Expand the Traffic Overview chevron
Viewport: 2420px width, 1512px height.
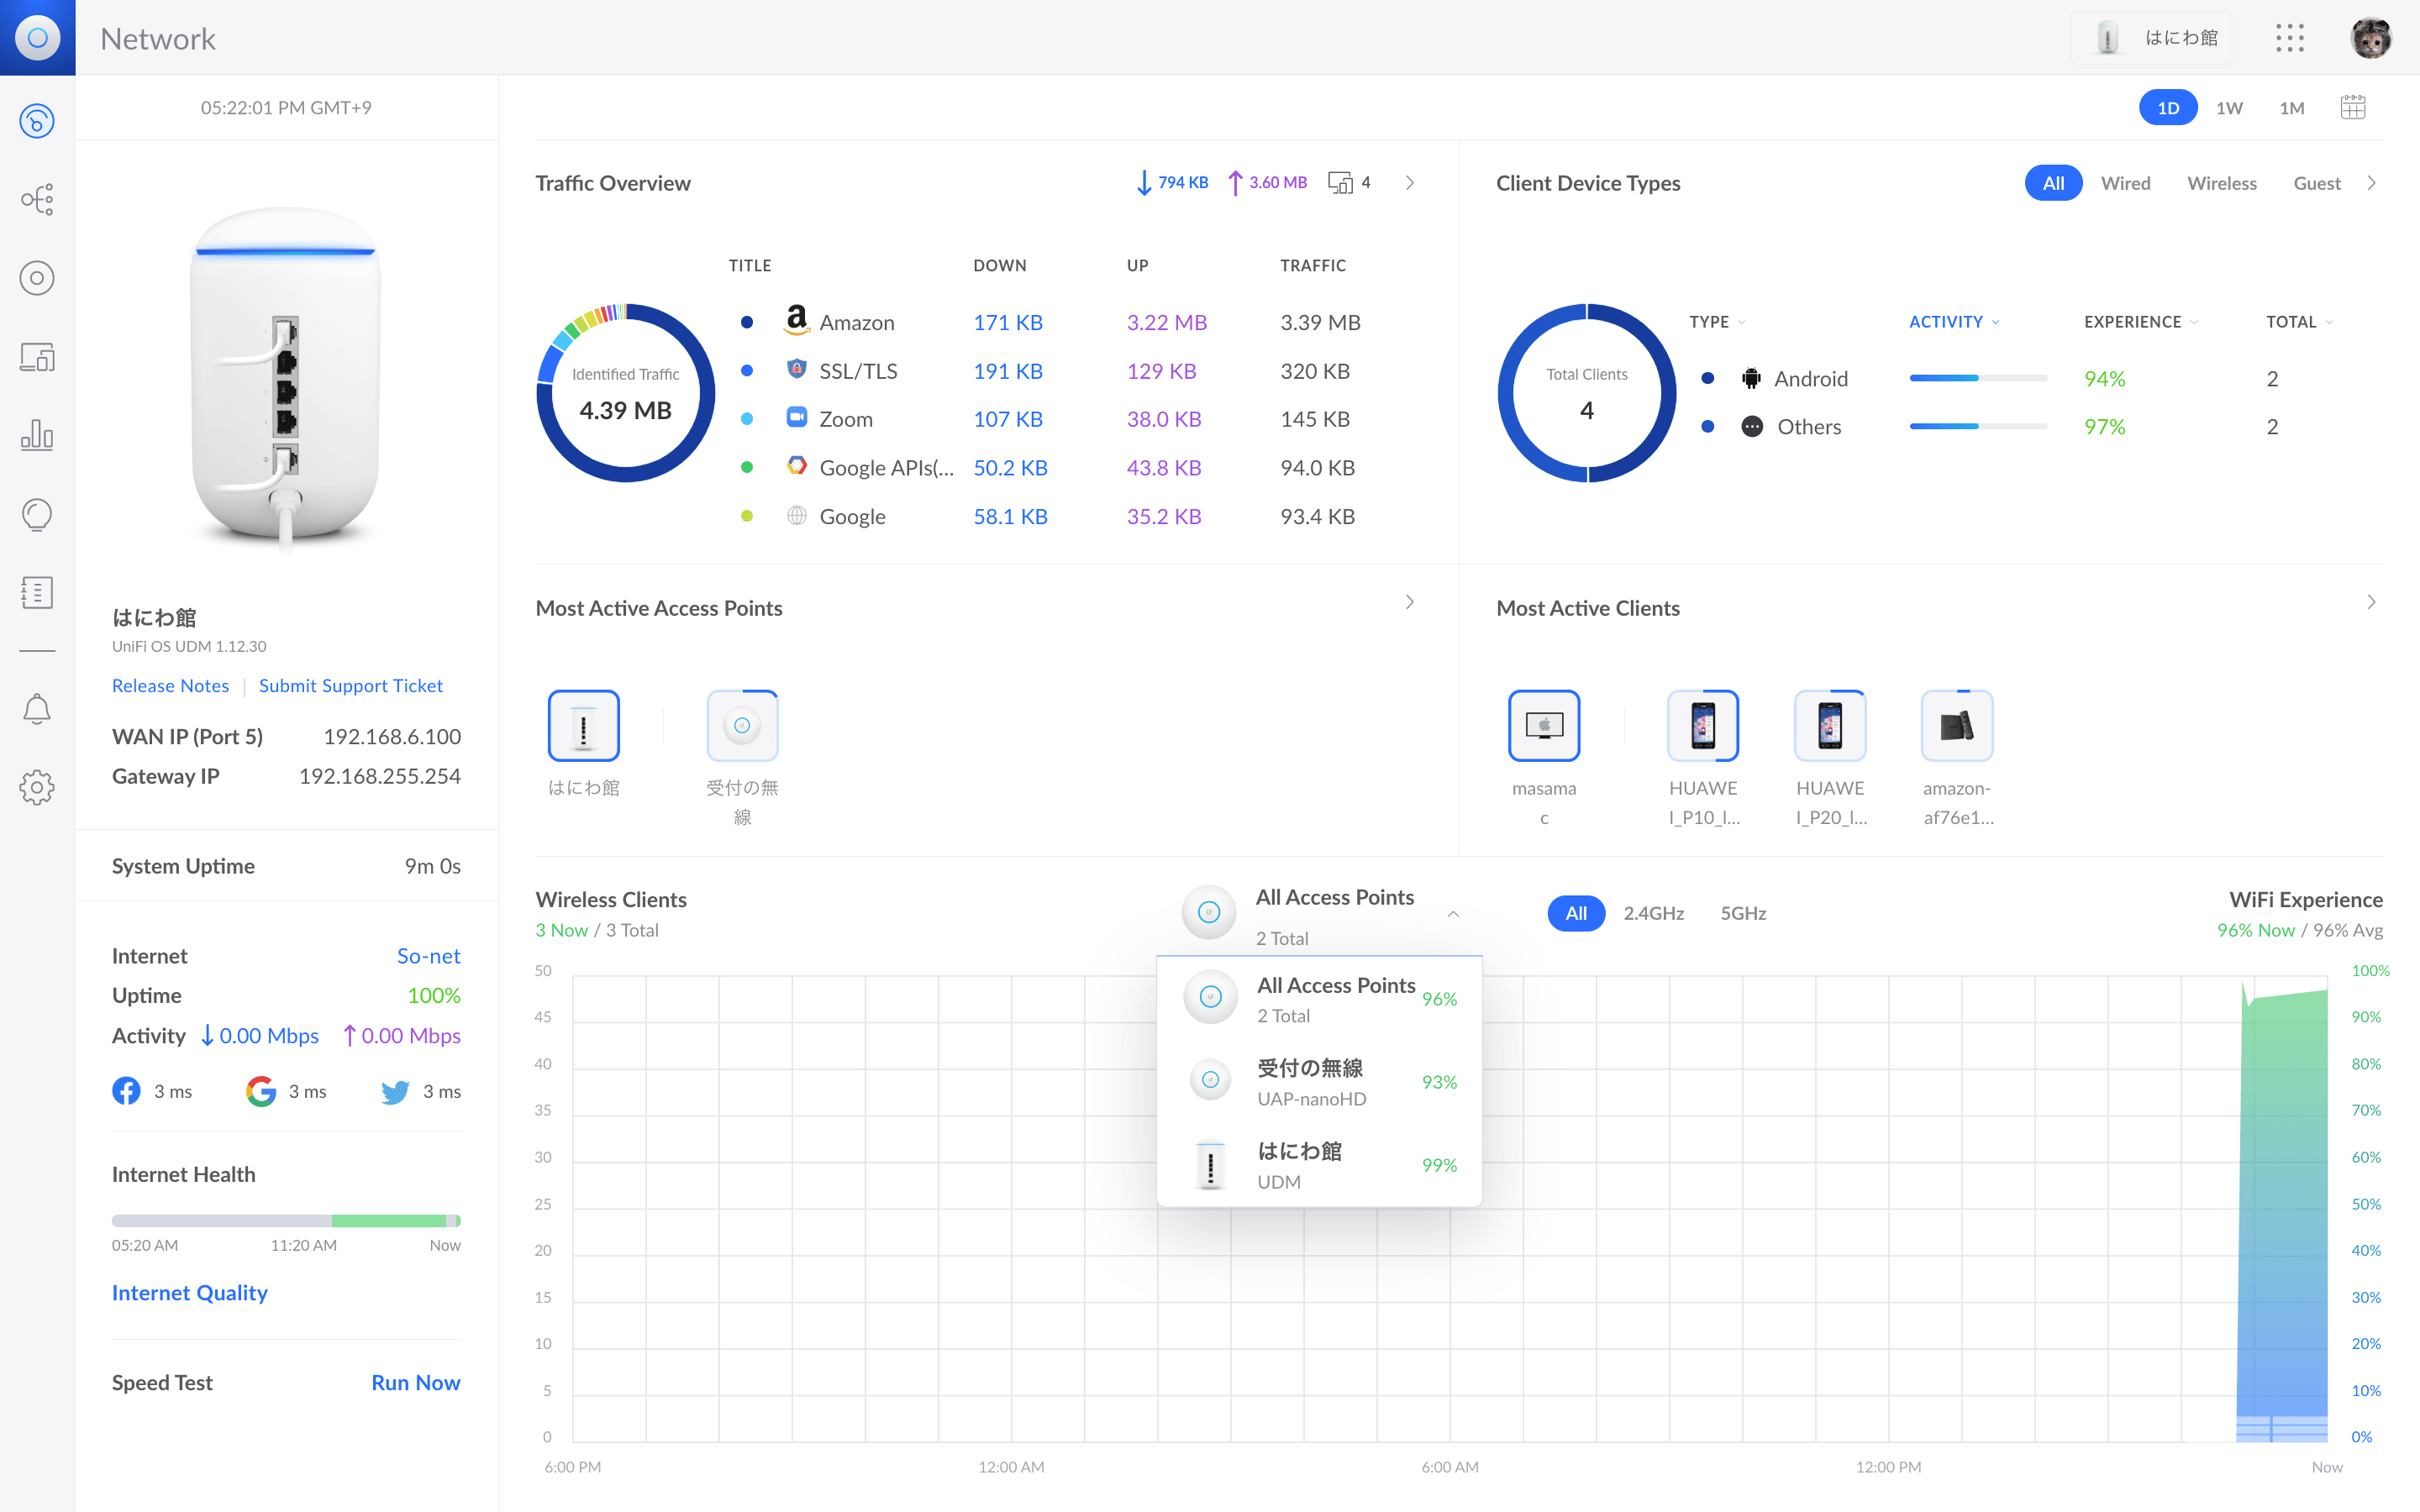(1410, 182)
